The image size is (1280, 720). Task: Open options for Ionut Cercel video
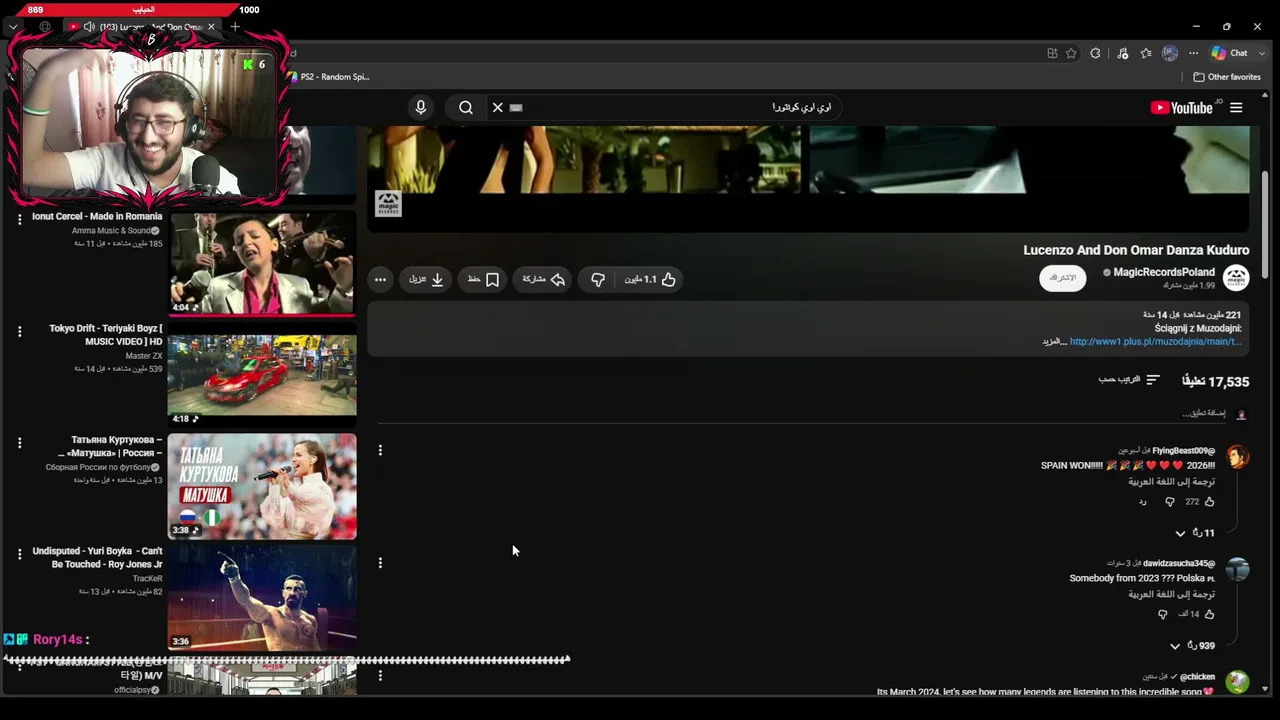[19, 219]
